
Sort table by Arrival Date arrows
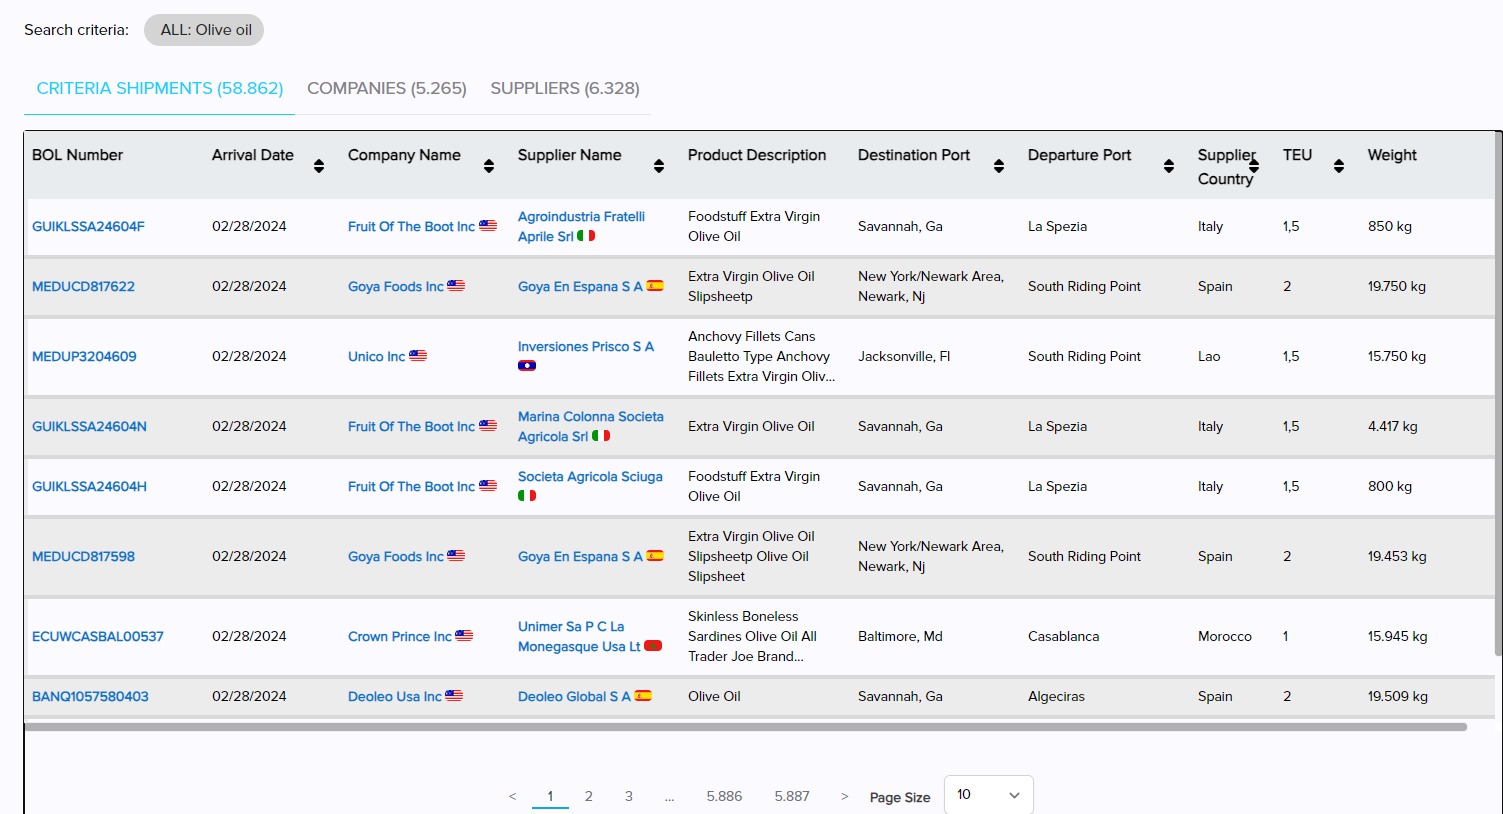(318, 166)
